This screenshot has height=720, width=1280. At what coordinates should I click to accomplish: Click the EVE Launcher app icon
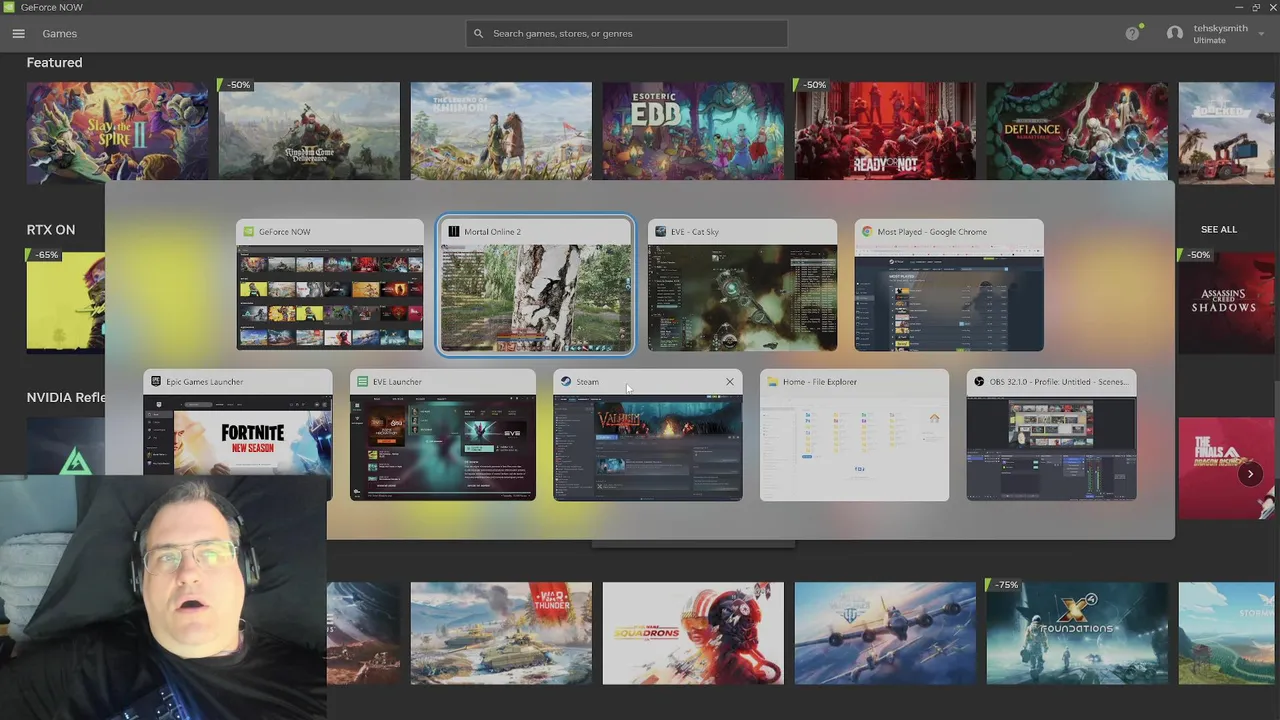point(362,381)
